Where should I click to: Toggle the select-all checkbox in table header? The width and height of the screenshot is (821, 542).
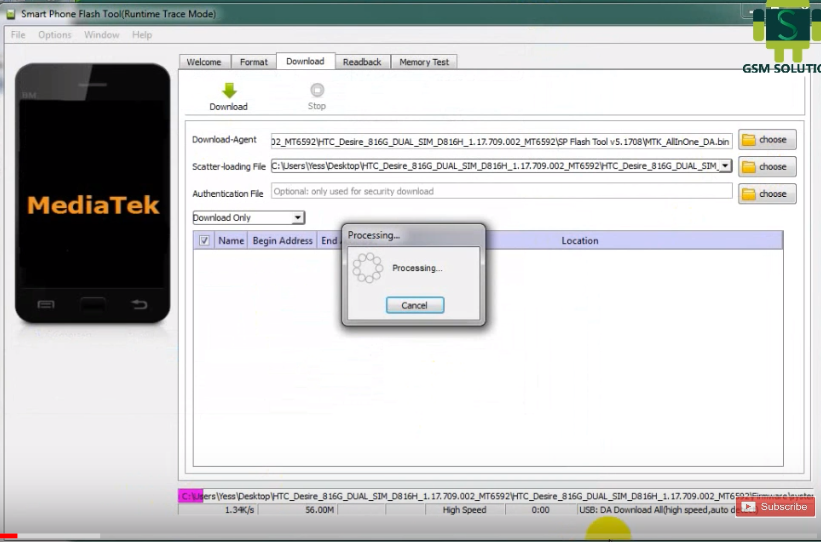click(204, 240)
